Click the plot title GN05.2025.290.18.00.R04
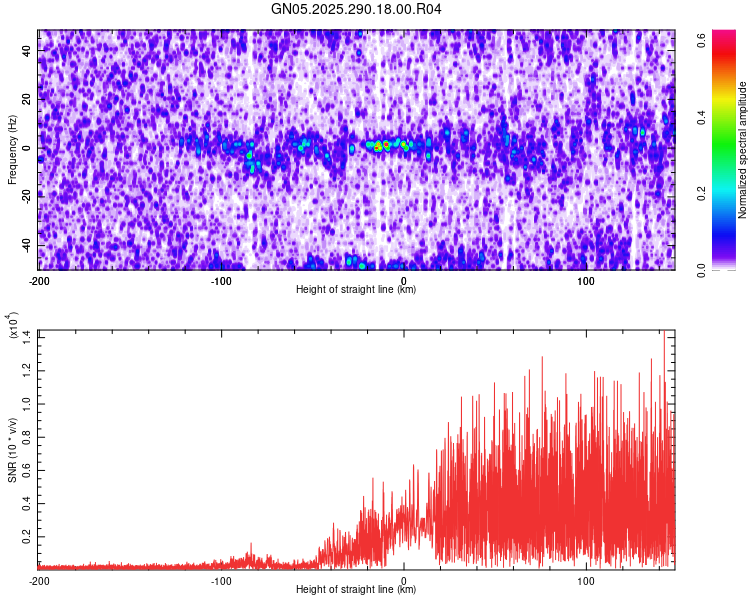The image size is (750, 600). [357, 10]
